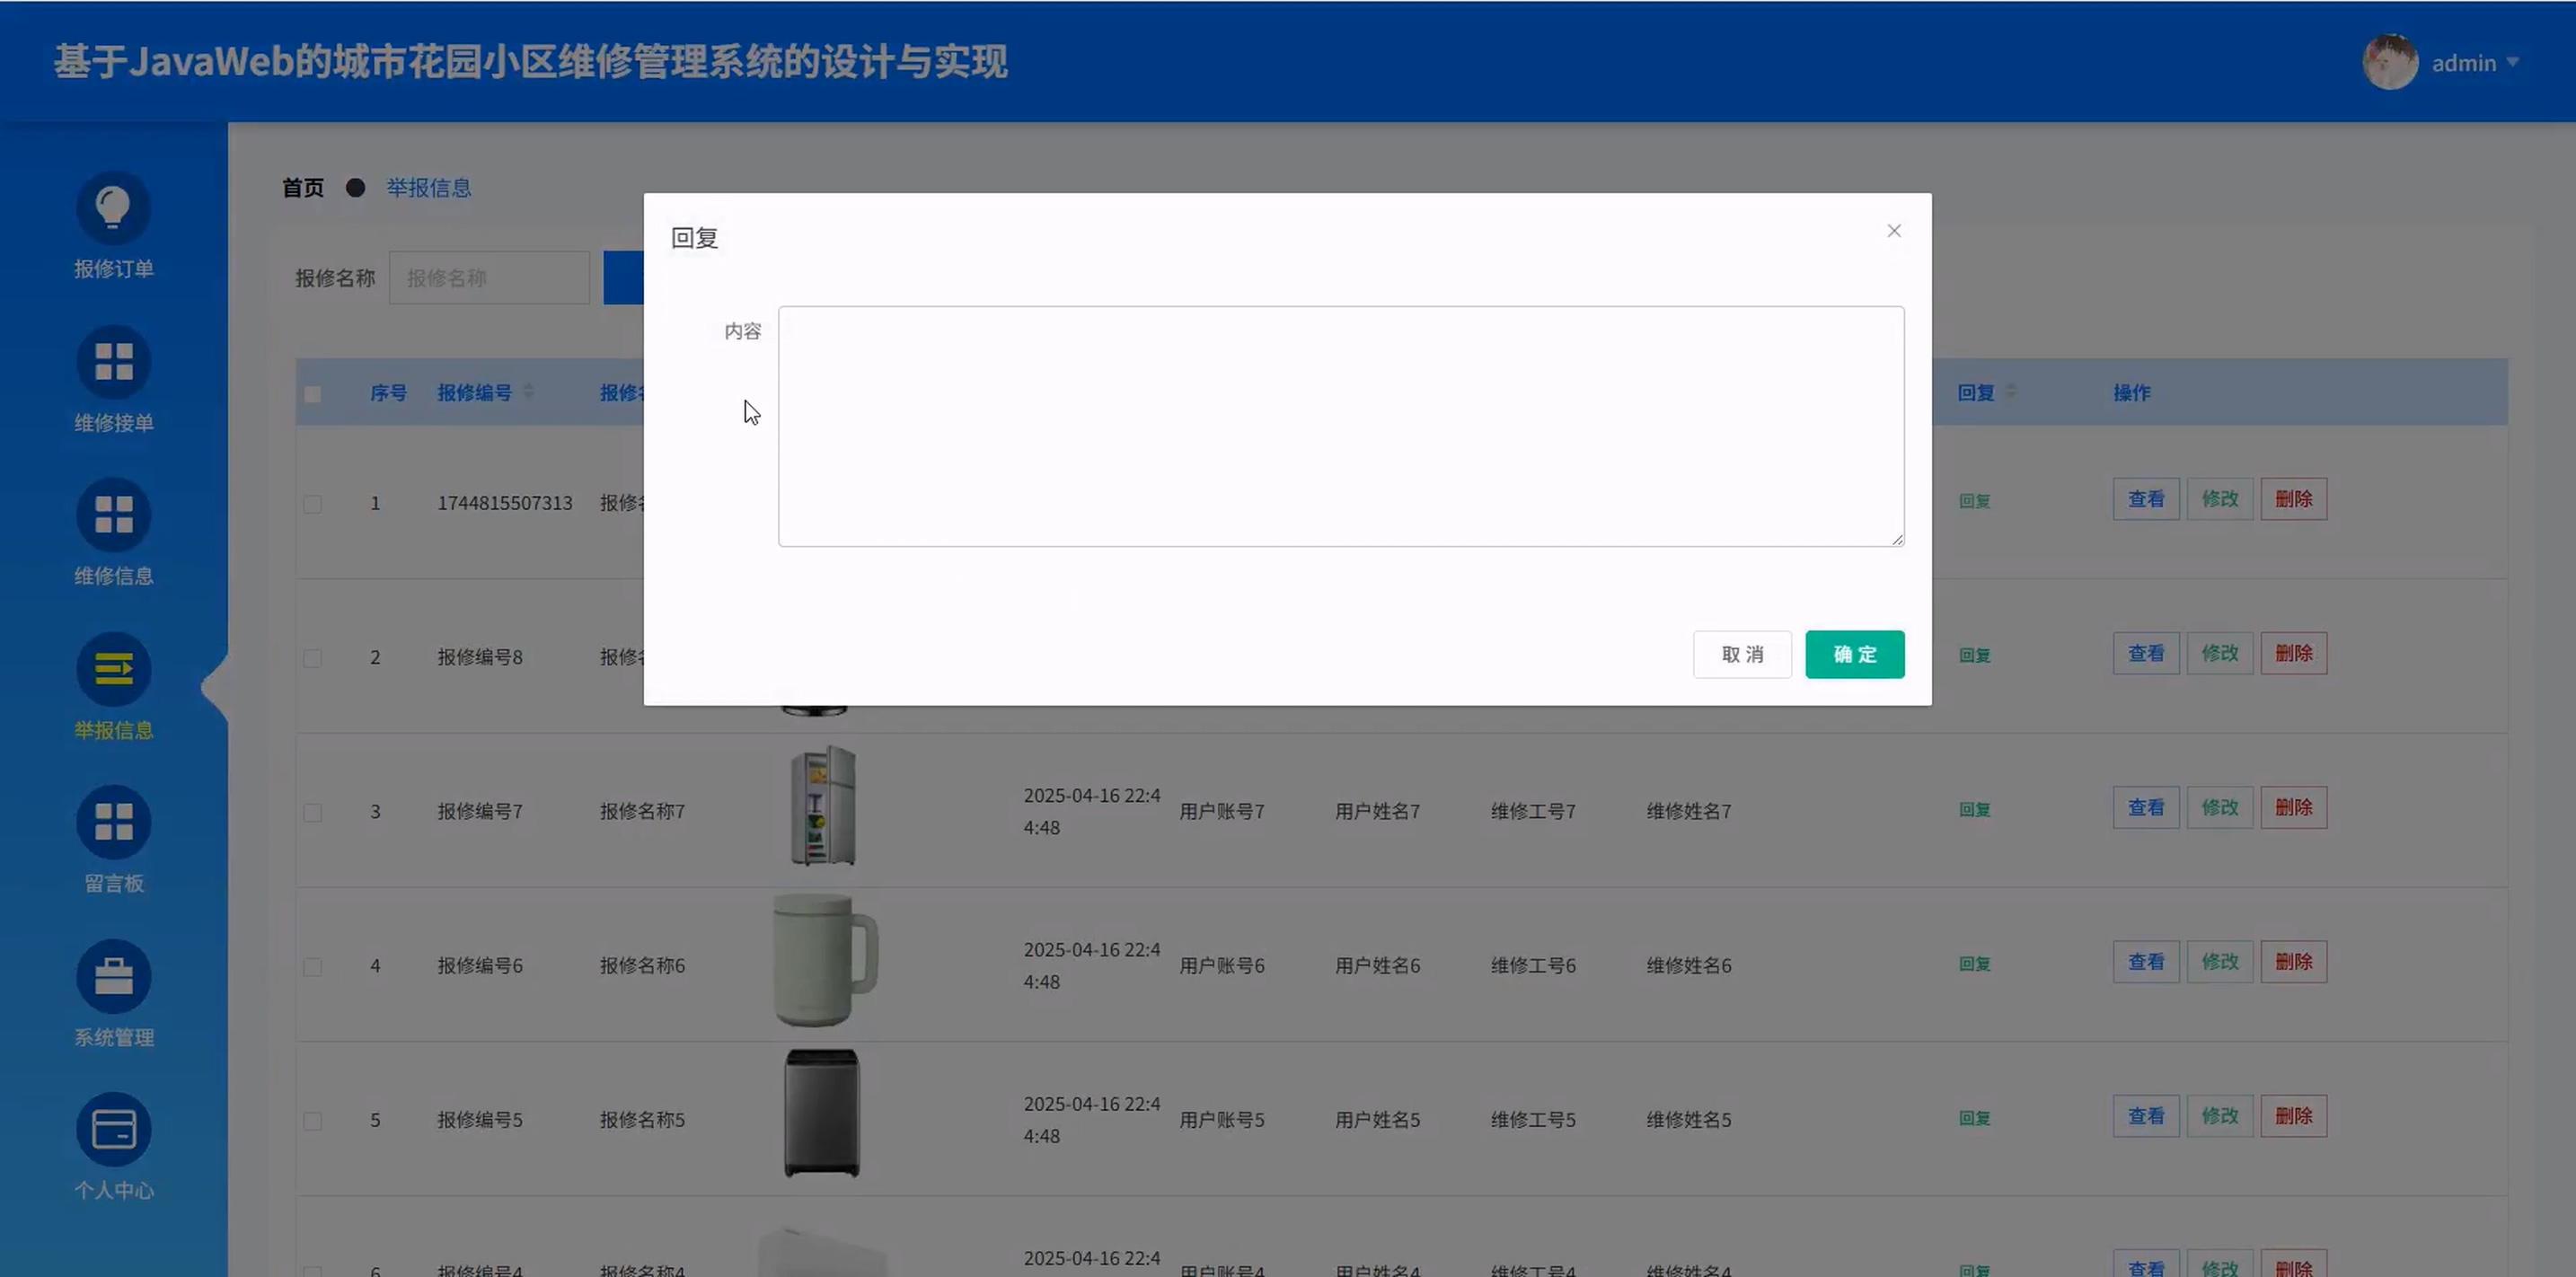The width and height of the screenshot is (2576, 1277).
Task: Click the 系统管理 briefcase icon
Action: (x=113, y=976)
